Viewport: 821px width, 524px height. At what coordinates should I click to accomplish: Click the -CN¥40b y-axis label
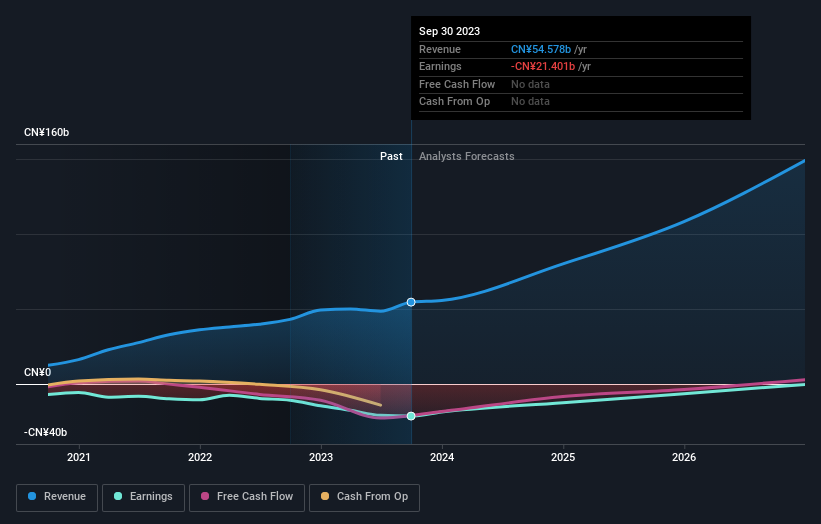(x=46, y=432)
